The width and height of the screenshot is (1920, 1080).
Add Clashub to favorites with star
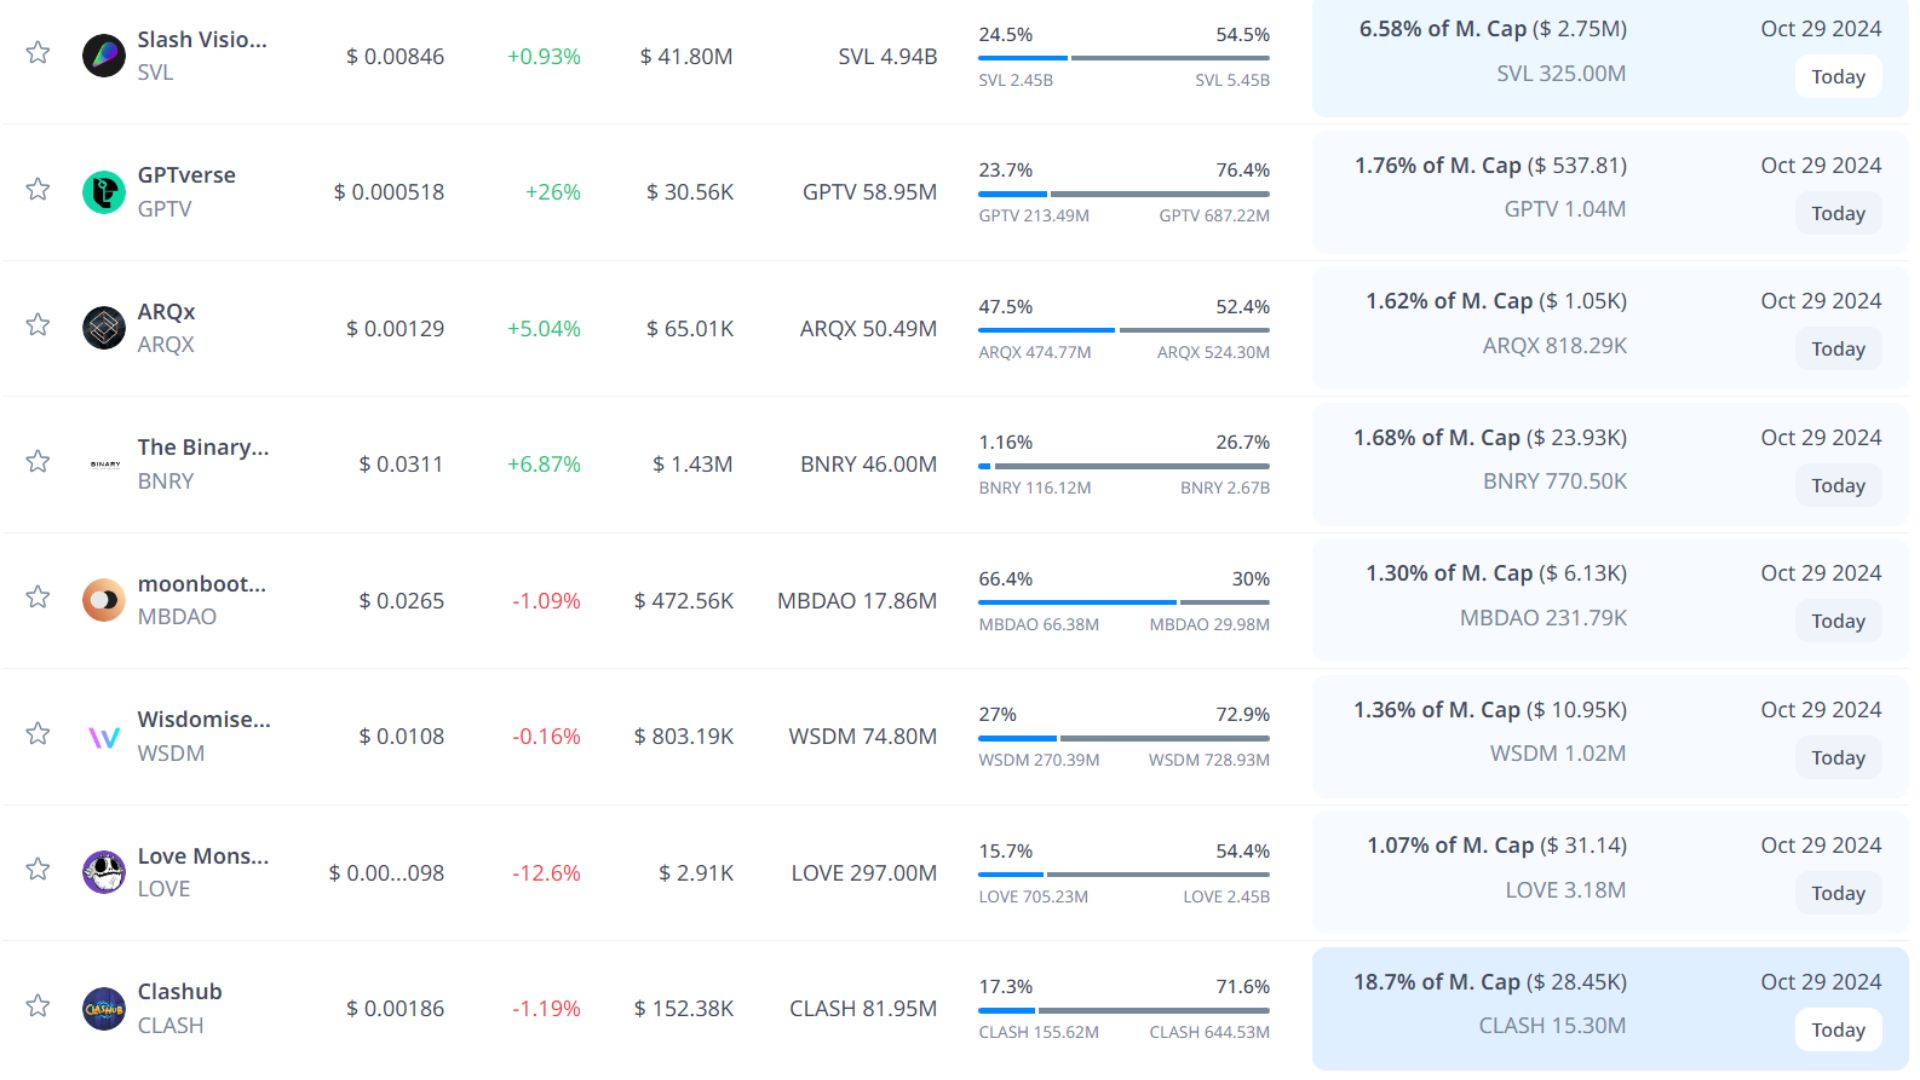click(x=38, y=1006)
